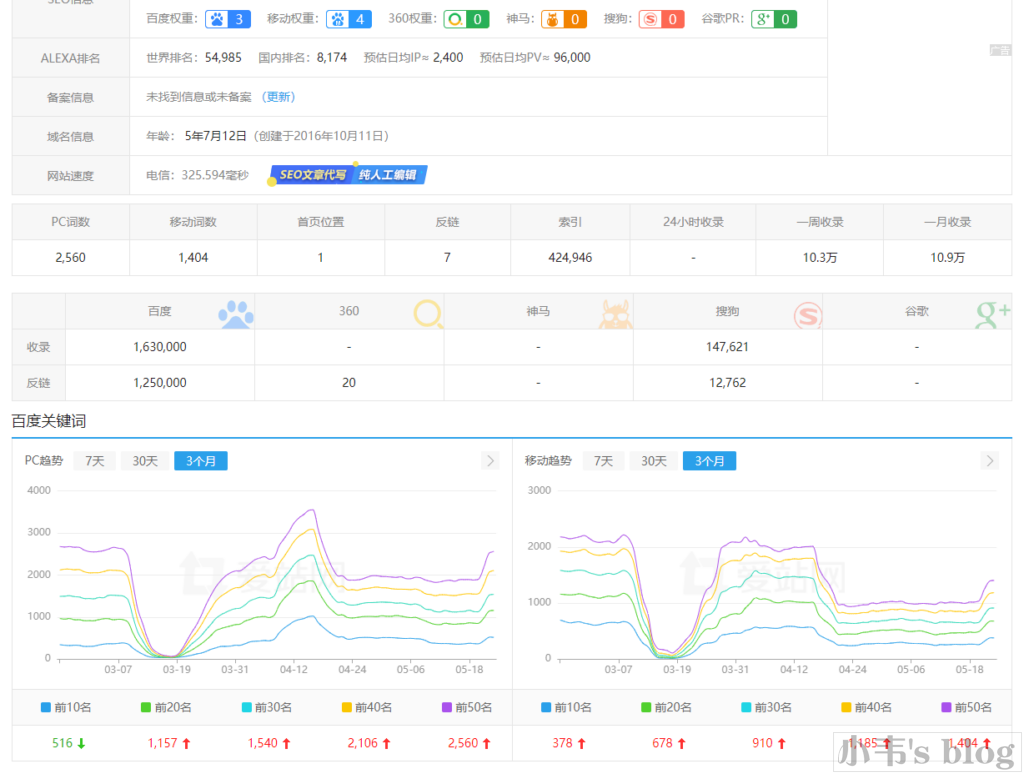Click the Google PR badge
1024x774 pixels.
[x=774, y=19]
